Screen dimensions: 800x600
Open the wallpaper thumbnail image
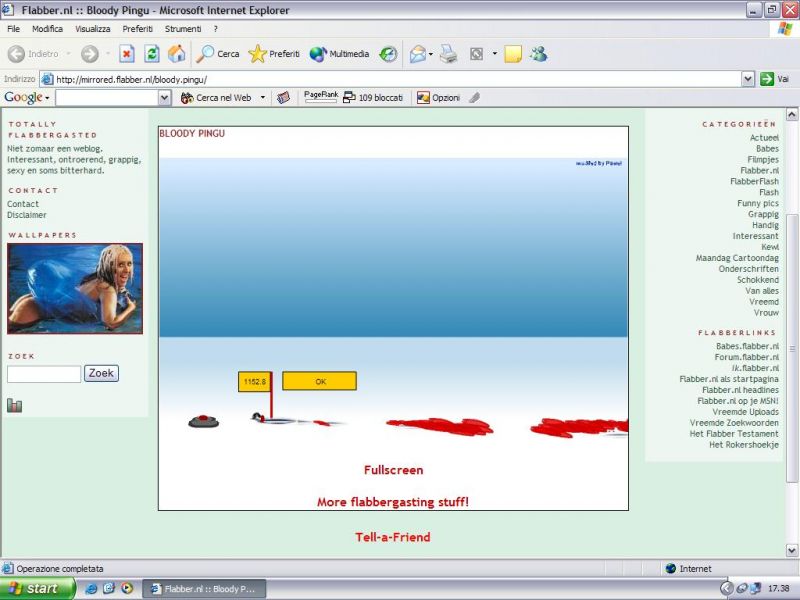75,289
